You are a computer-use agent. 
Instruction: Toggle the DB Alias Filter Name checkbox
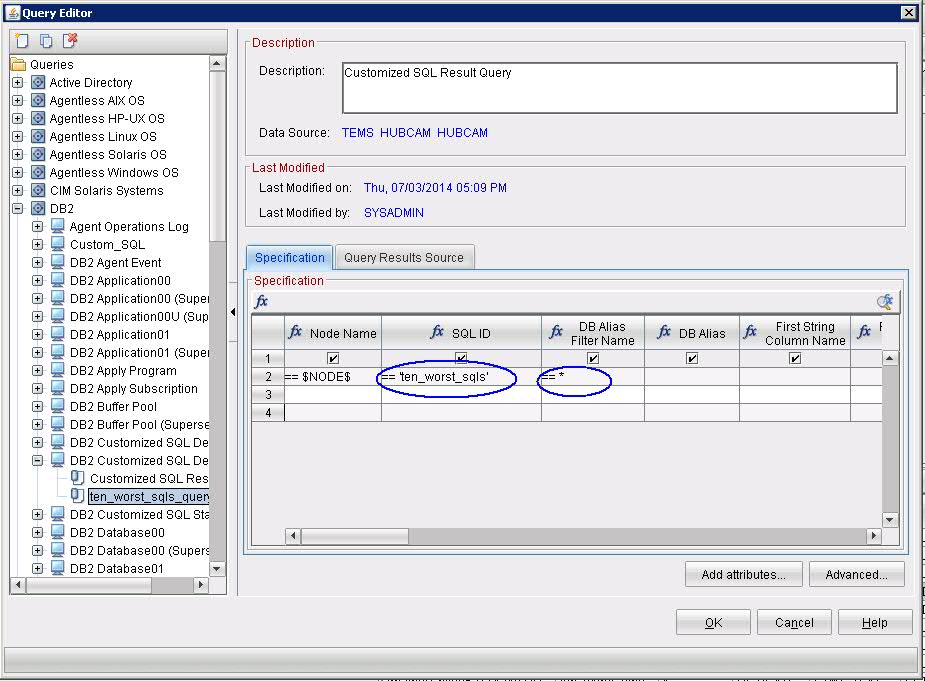coord(593,358)
